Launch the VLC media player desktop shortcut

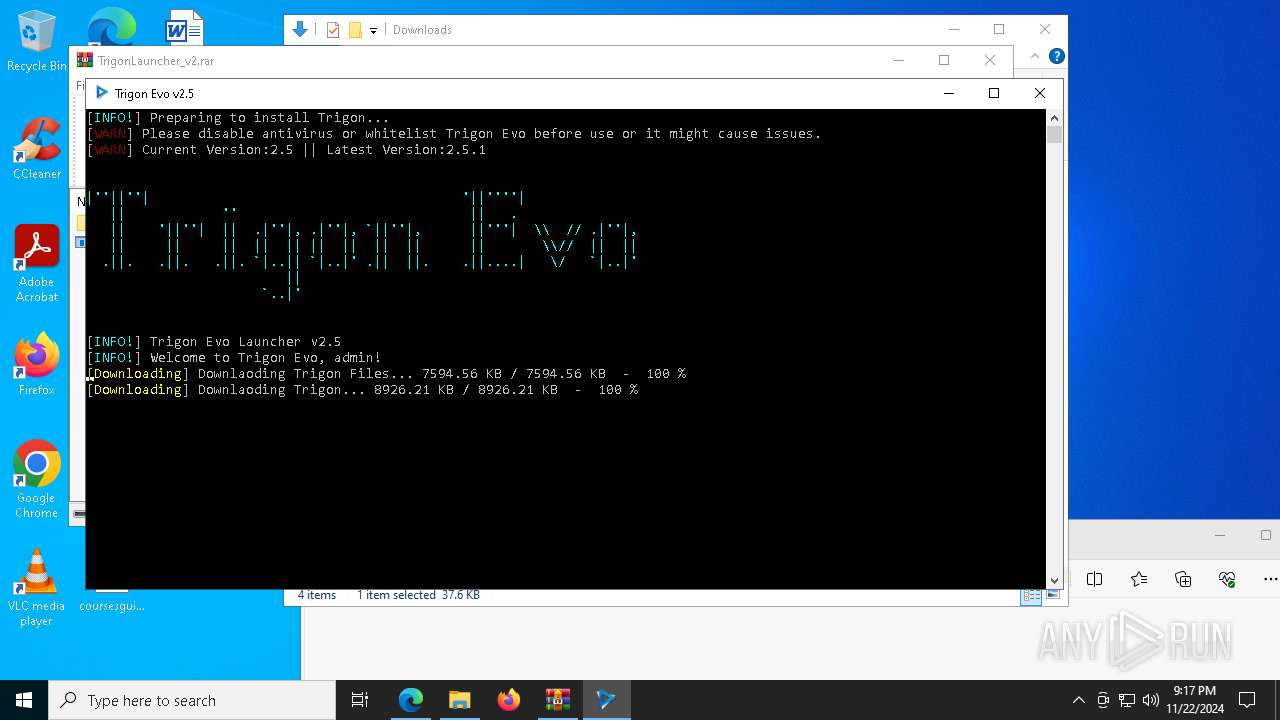pos(37,588)
